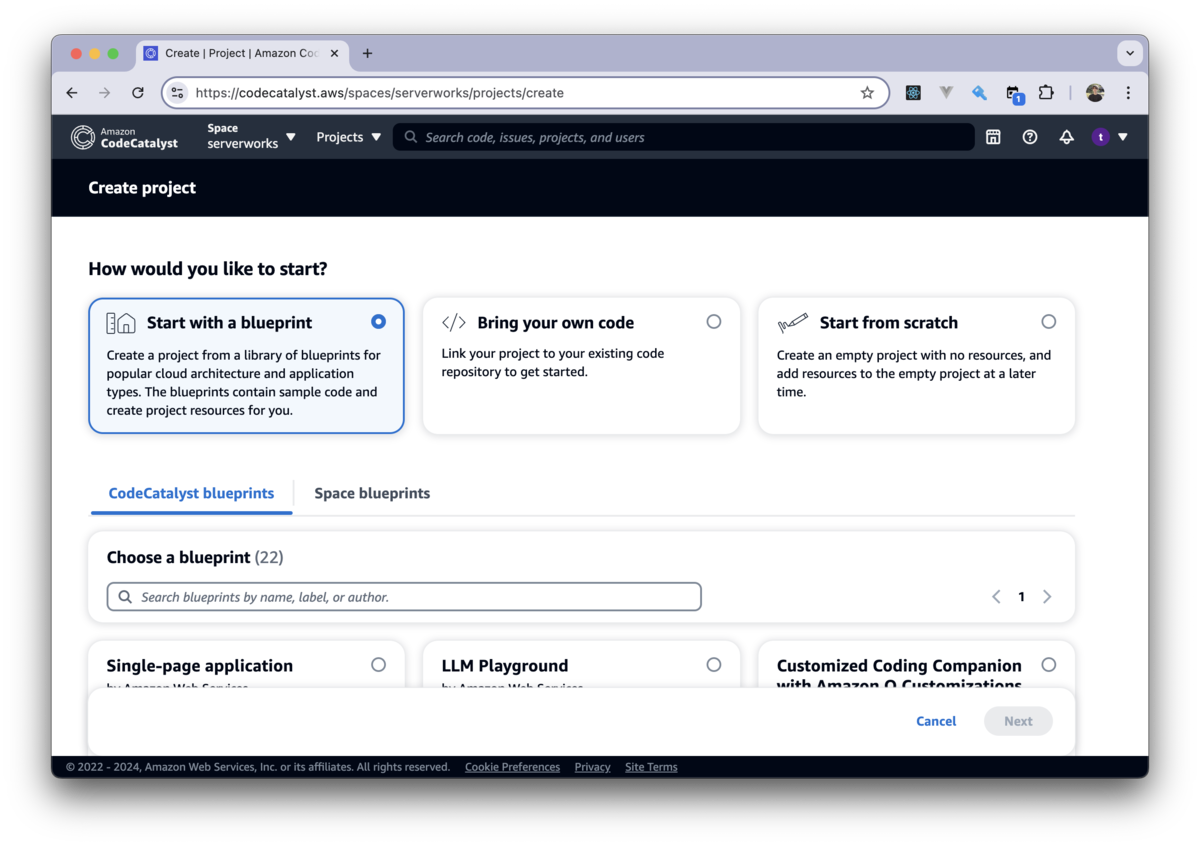
Task: Click the code brackets icon
Action: (454, 322)
